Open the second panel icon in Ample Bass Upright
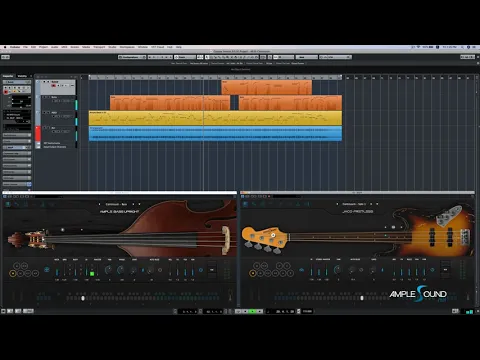The width and height of the screenshot is (480, 360). pyautogui.click(x=16, y=204)
